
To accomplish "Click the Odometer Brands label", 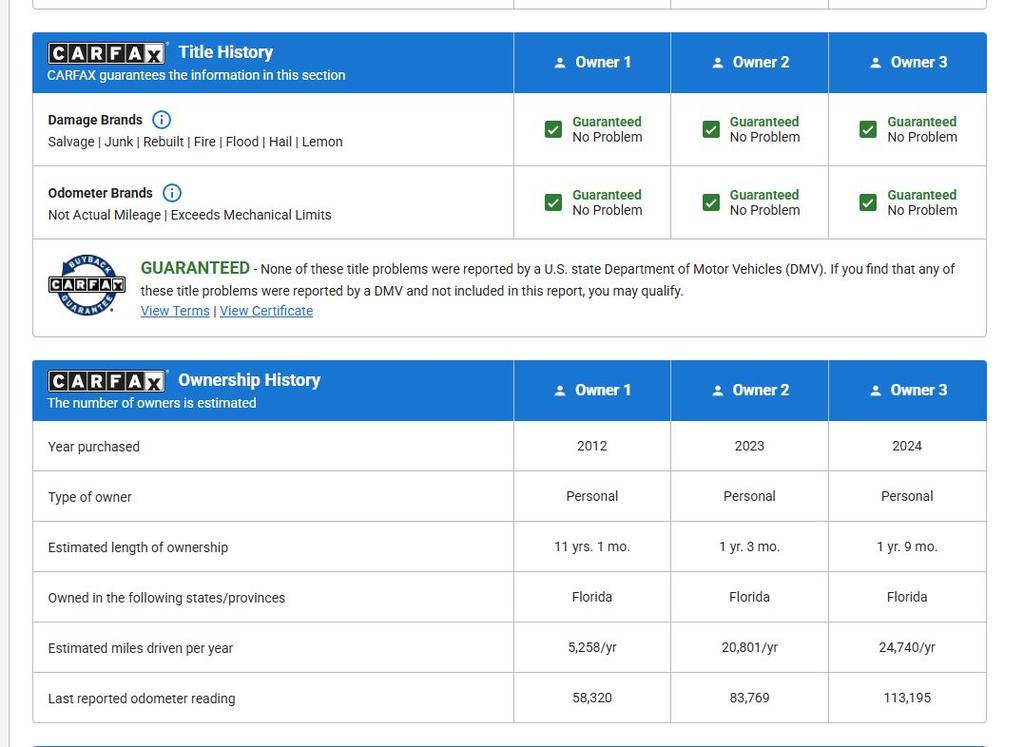I will 100,193.
